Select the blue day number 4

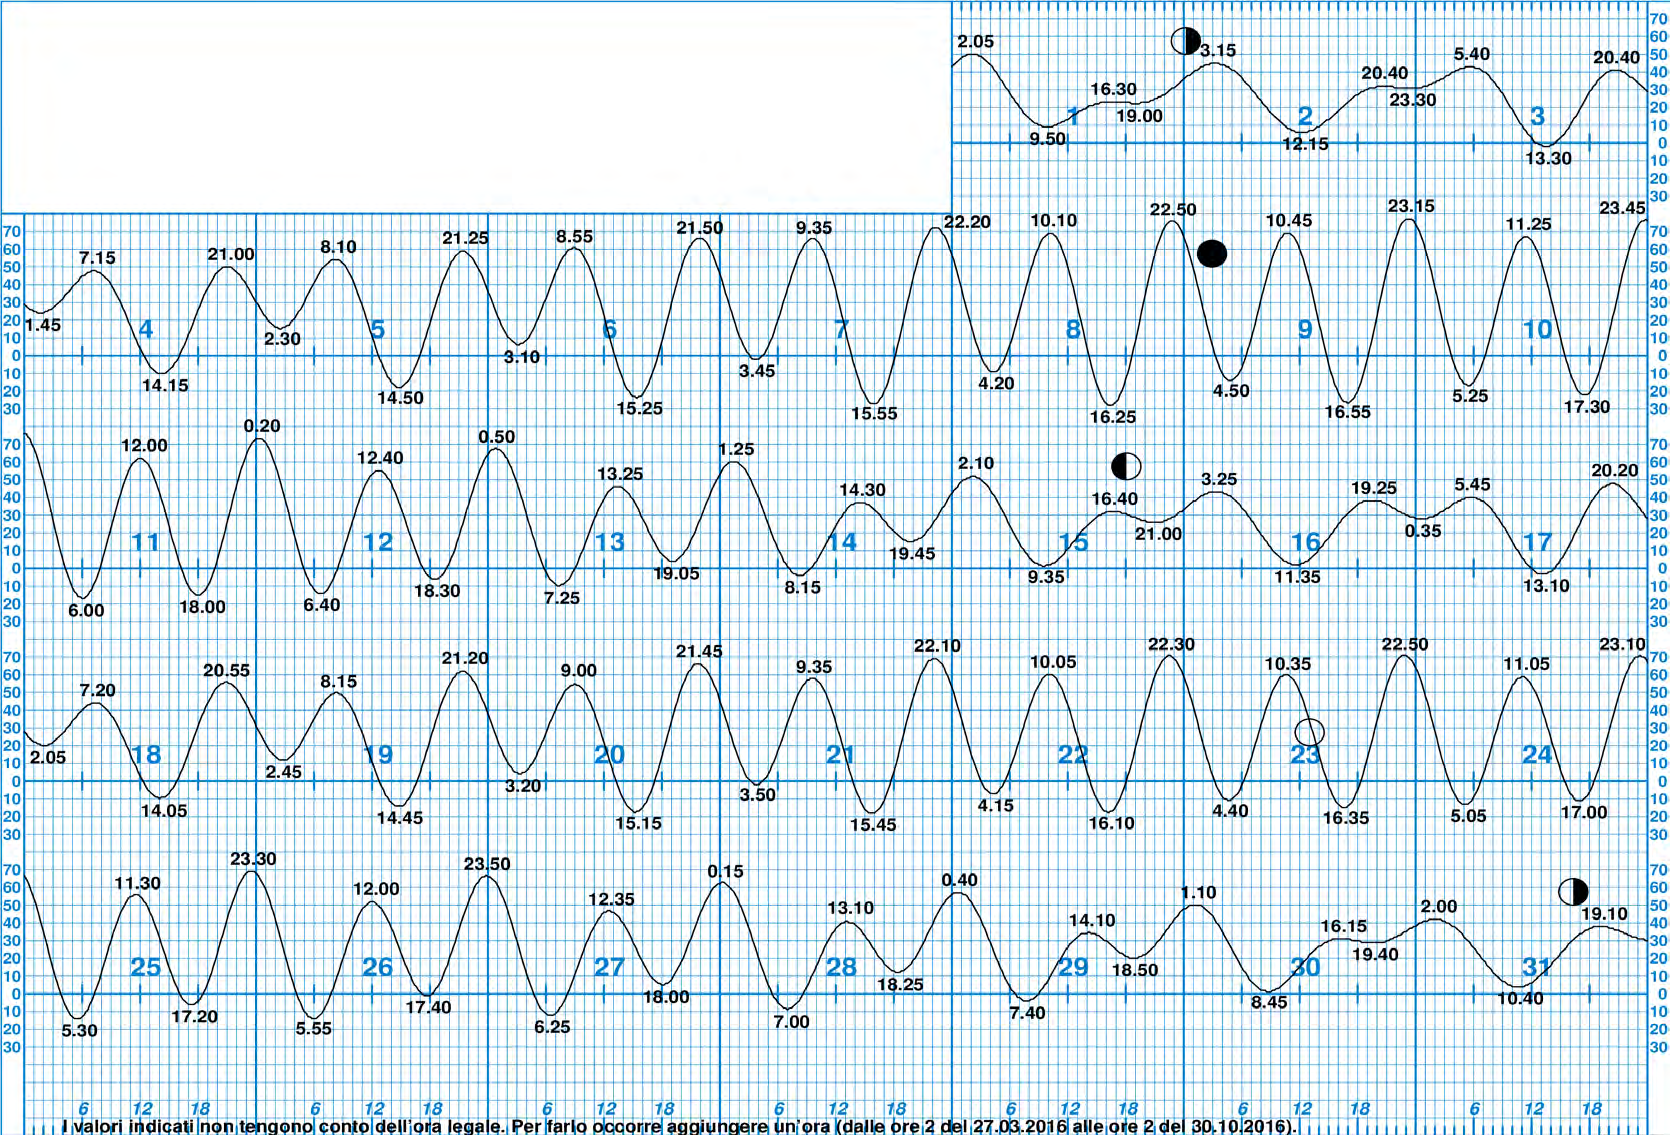pos(146,329)
